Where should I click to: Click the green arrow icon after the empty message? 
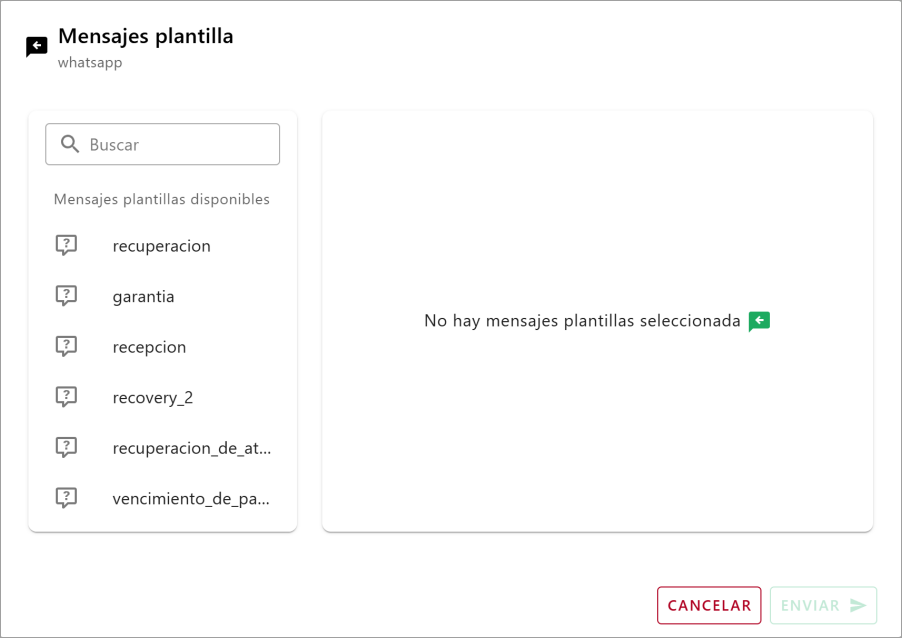point(758,320)
